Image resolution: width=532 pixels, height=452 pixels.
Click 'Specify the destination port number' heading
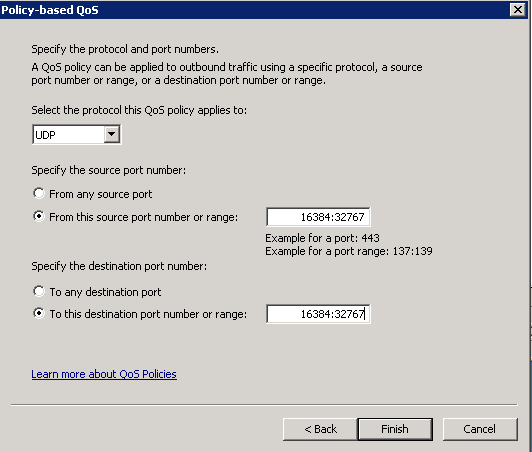(x=119, y=266)
